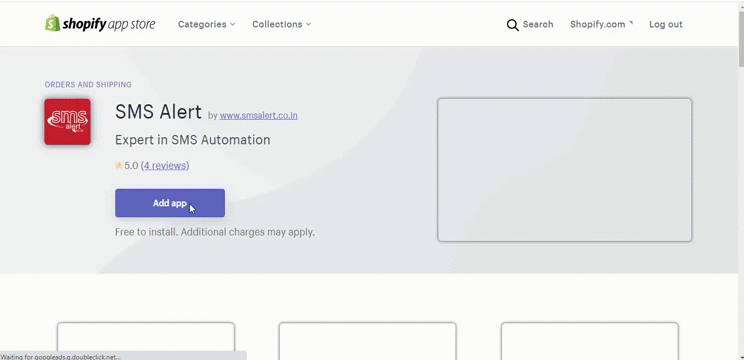Open the 4 reviews link
This screenshot has width=744, height=360.
(165, 165)
